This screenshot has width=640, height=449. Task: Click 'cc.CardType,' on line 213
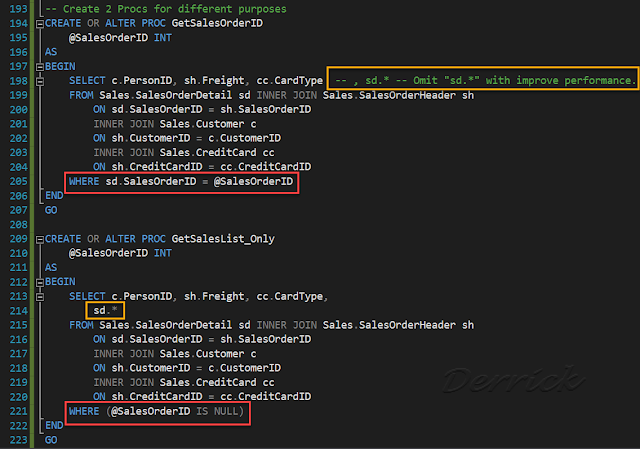click(x=292, y=296)
